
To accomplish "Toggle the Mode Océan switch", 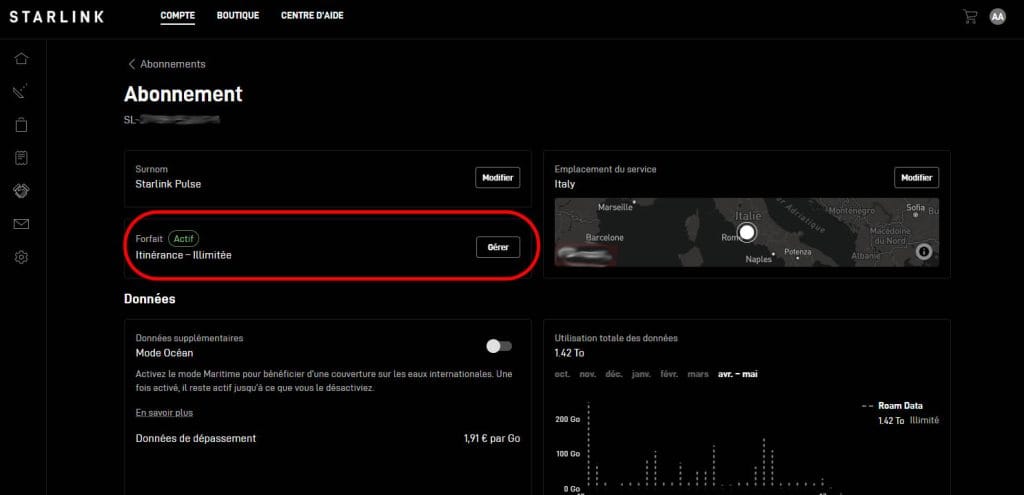I will click(499, 346).
